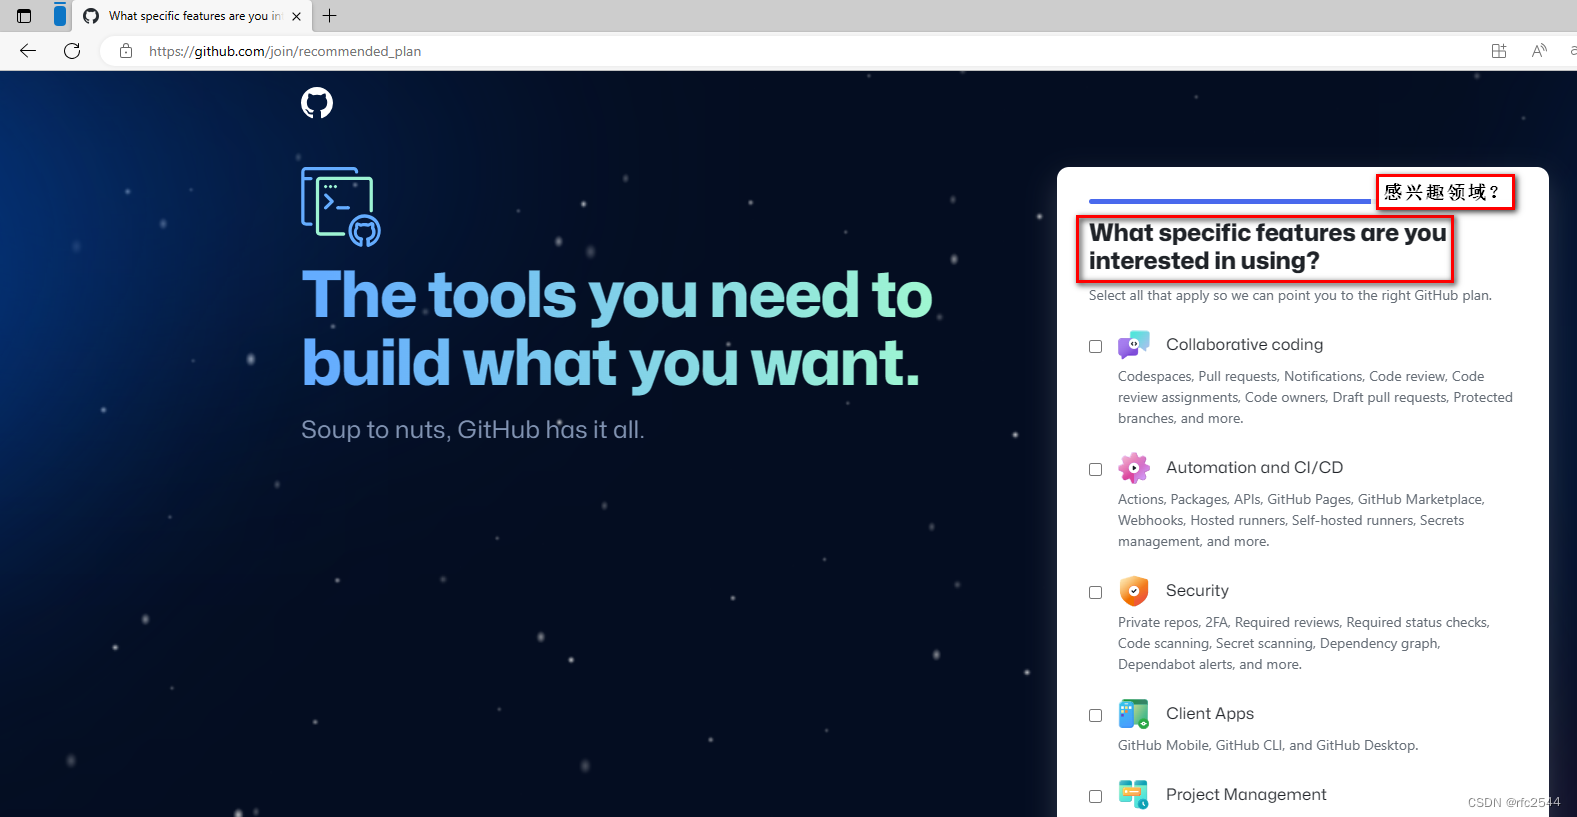Tick the Client Apps checkbox
The width and height of the screenshot is (1577, 817).
pyautogui.click(x=1095, y=715)
